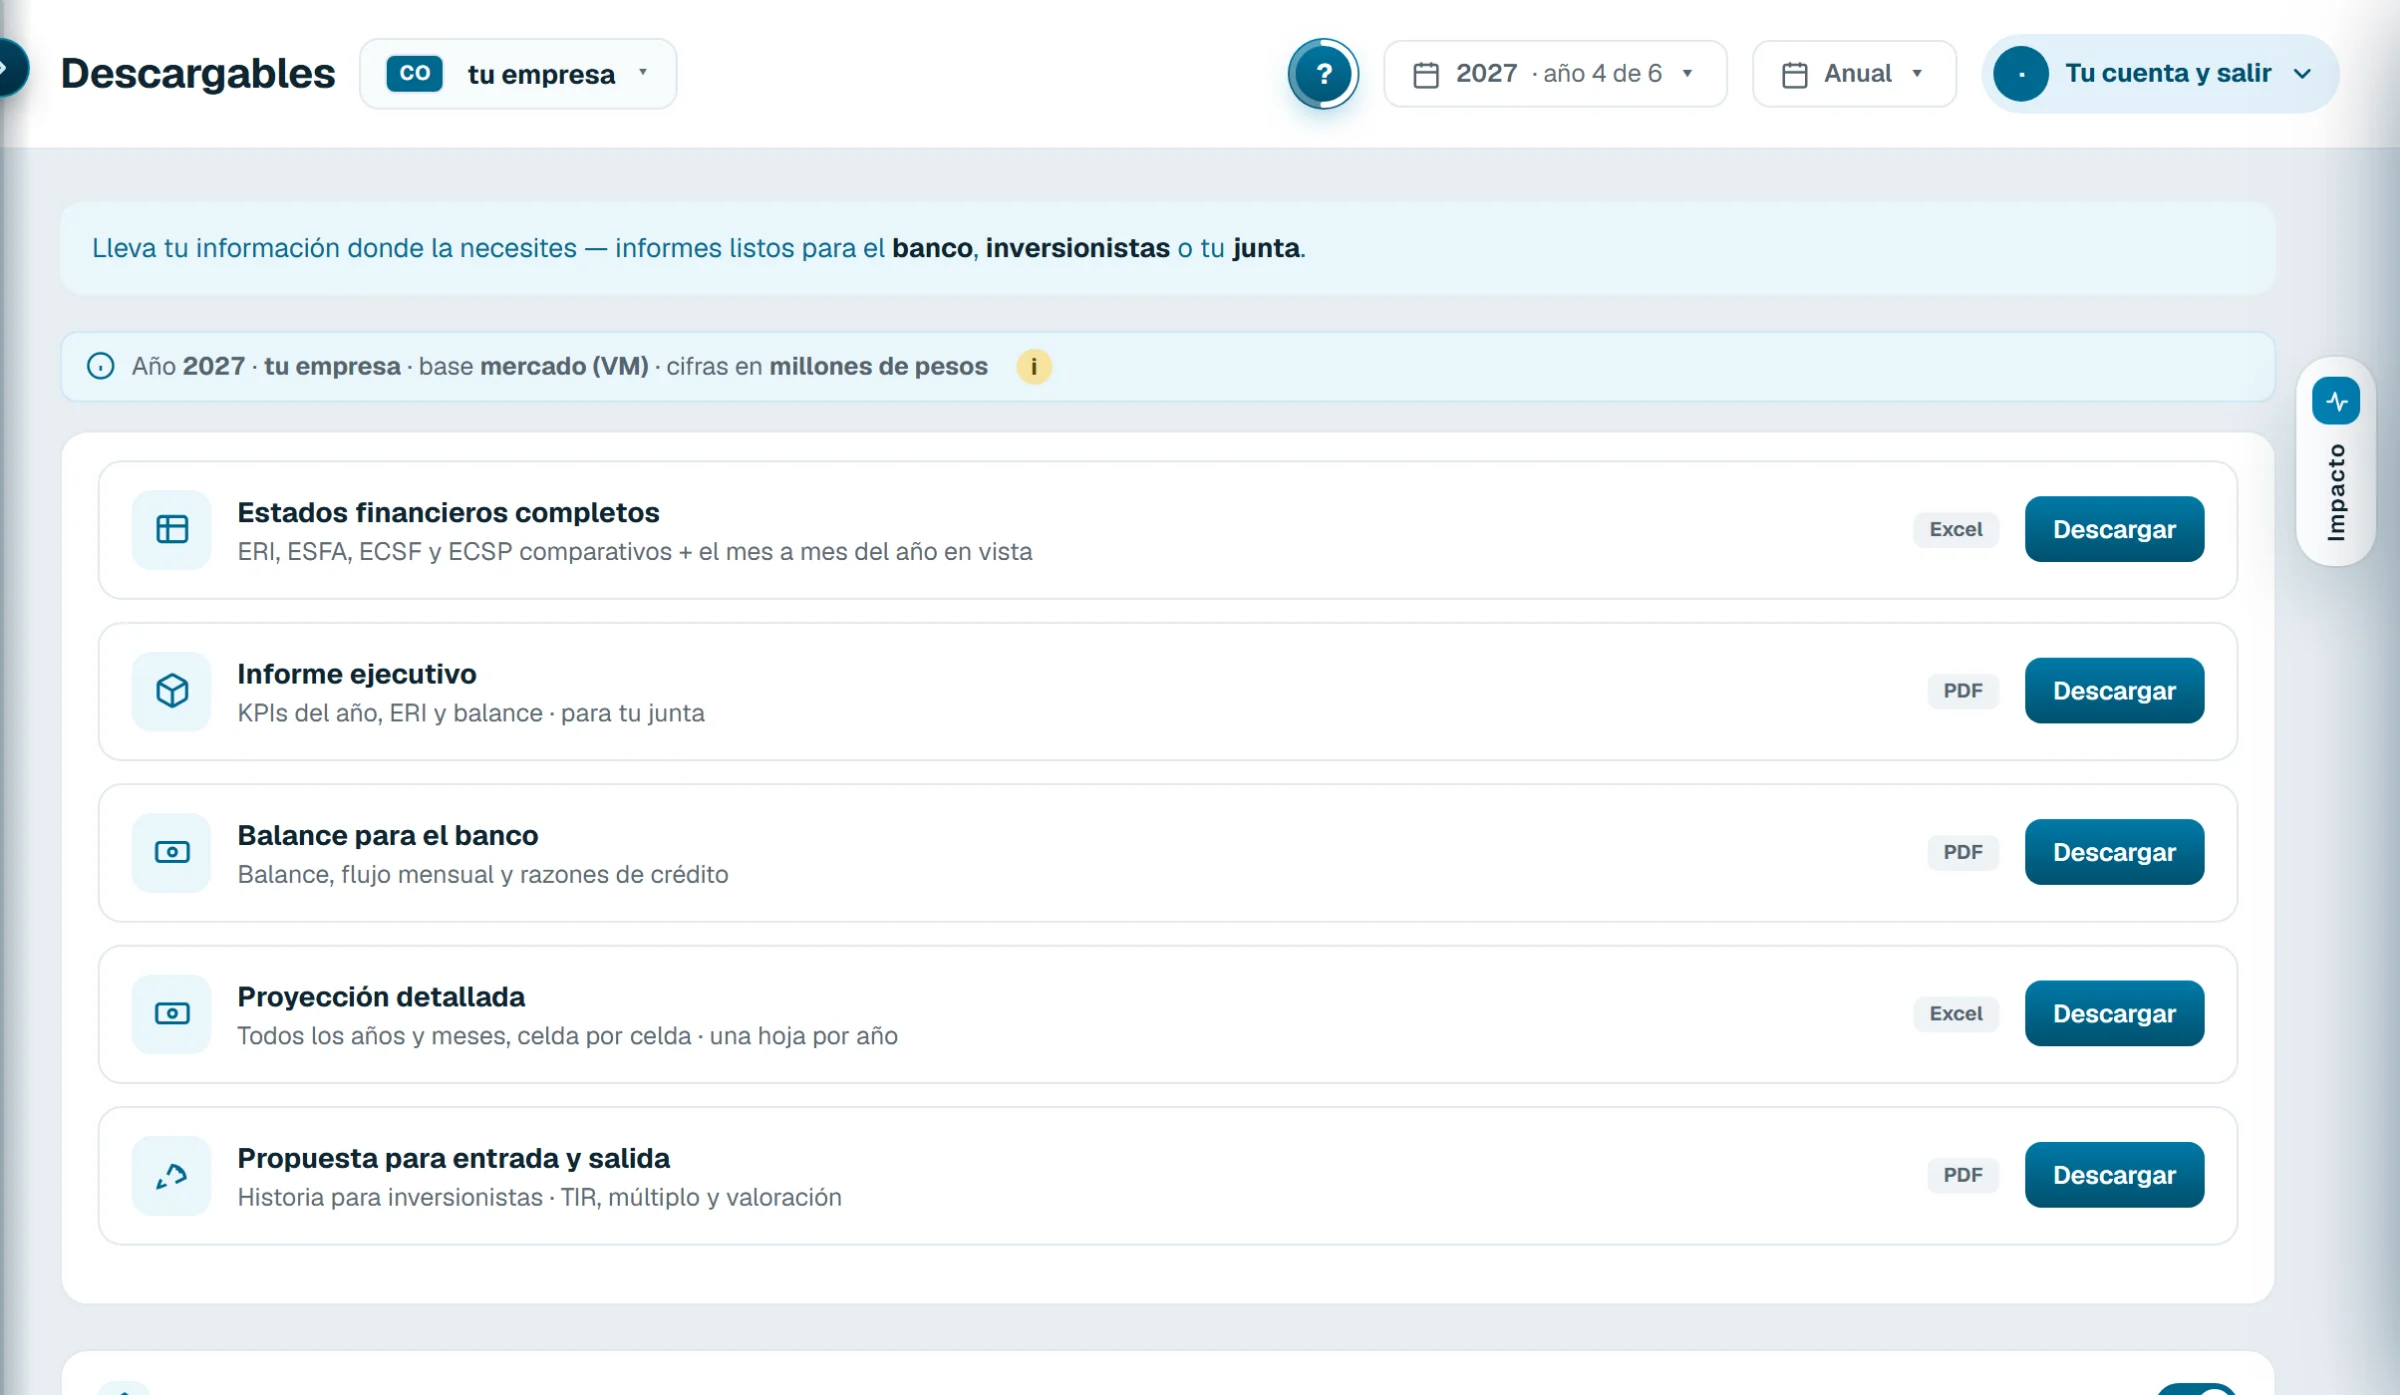Open the Anual period dropdown
The width and height of the screenshot is (2400, 1395).
[1854, 74]
